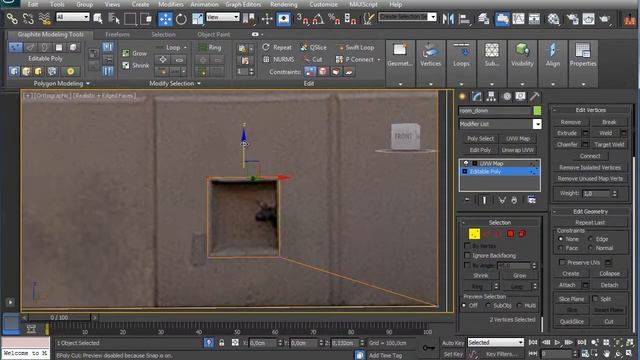Select Element sub-object level icon
The image size is (640, 360).
(x=522, y=233)
